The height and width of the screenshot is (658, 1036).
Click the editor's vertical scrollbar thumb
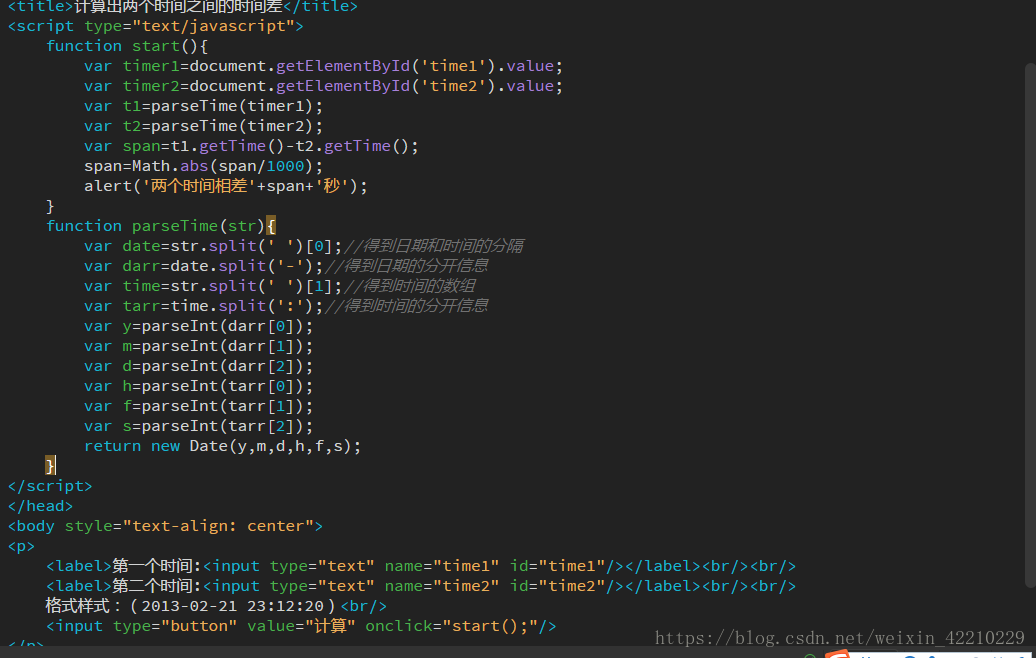1030,325
